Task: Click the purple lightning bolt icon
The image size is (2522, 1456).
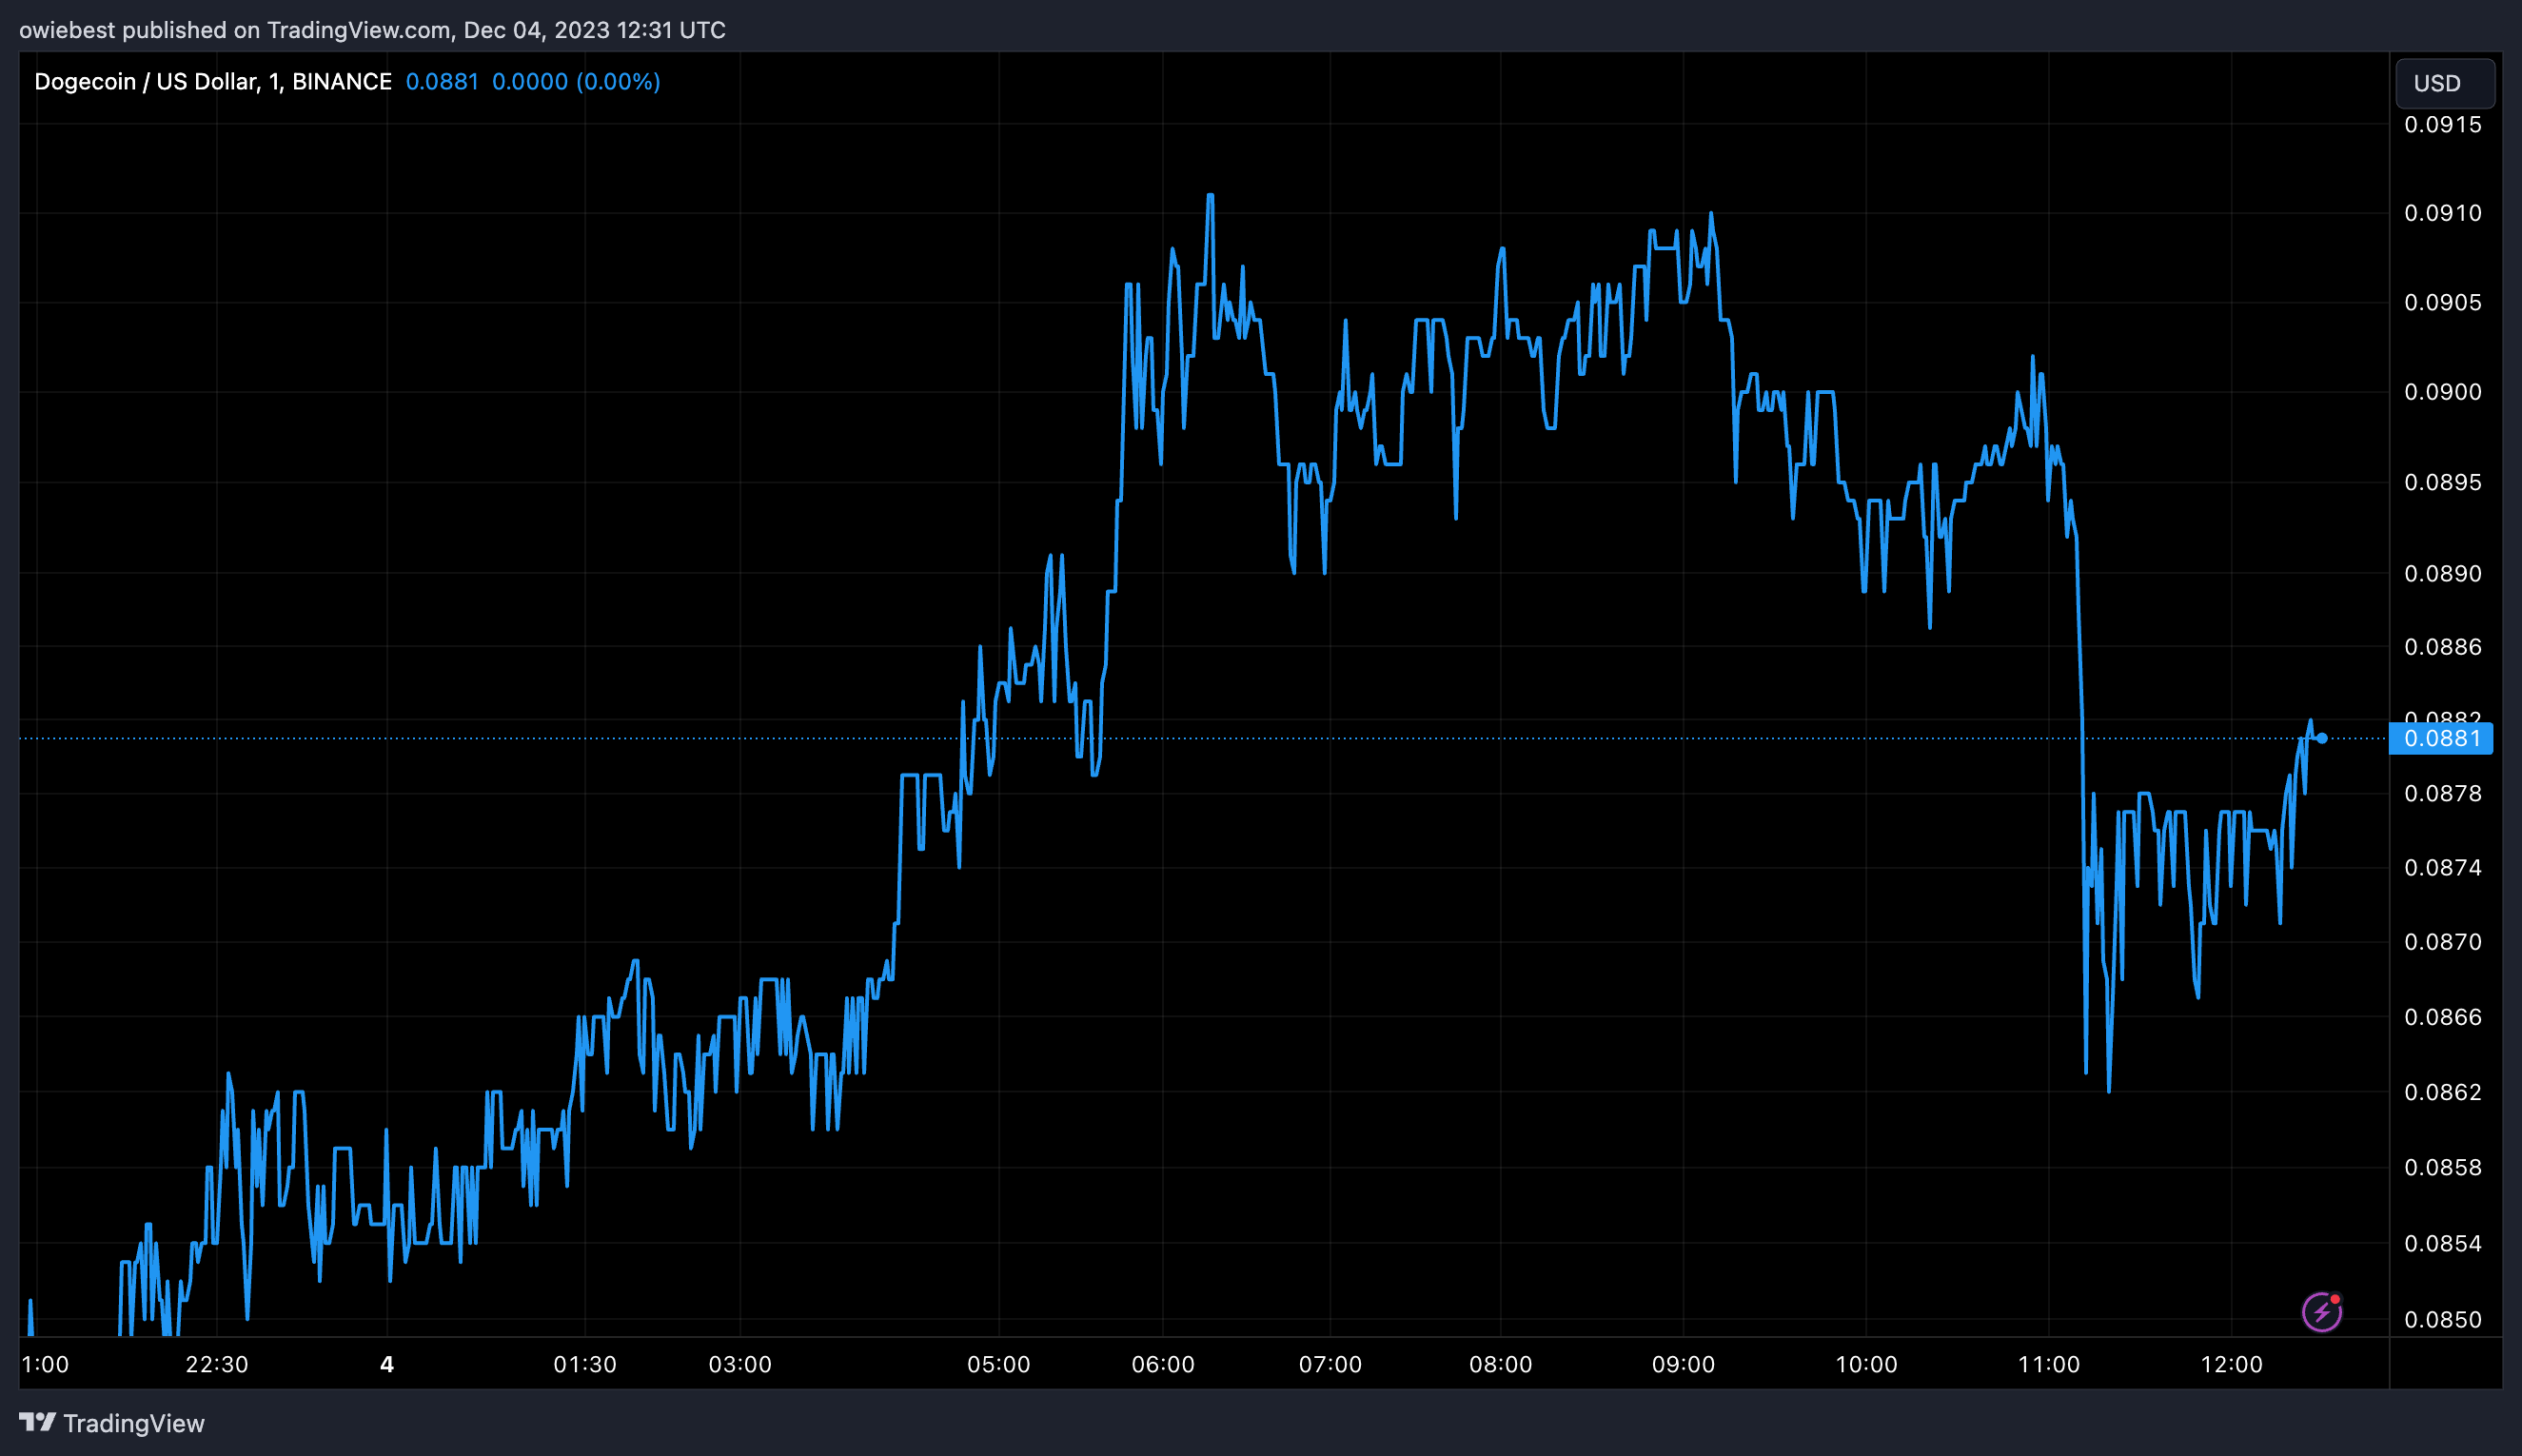Action: point(2321,1312)
